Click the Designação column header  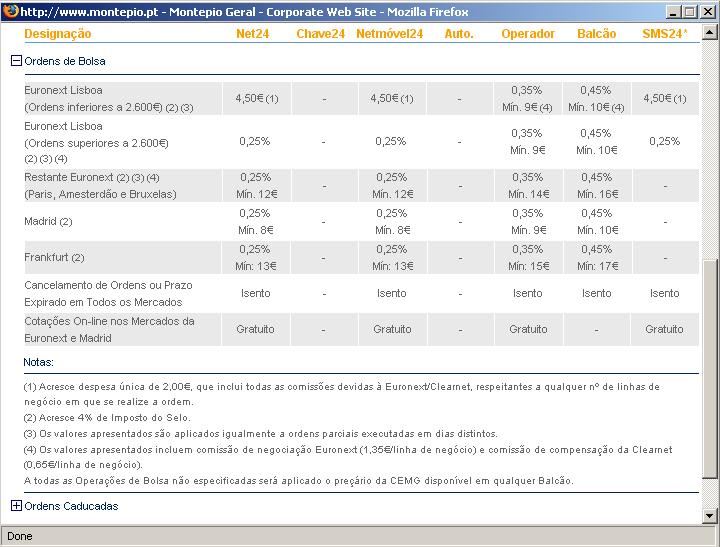57,34
